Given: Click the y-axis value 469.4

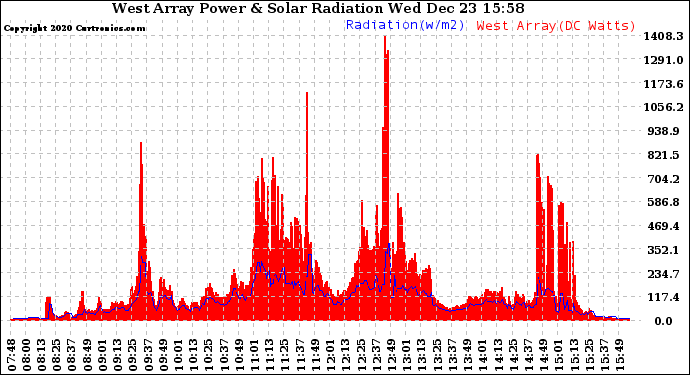Looking at the screenshot, I should click(663, 226).
